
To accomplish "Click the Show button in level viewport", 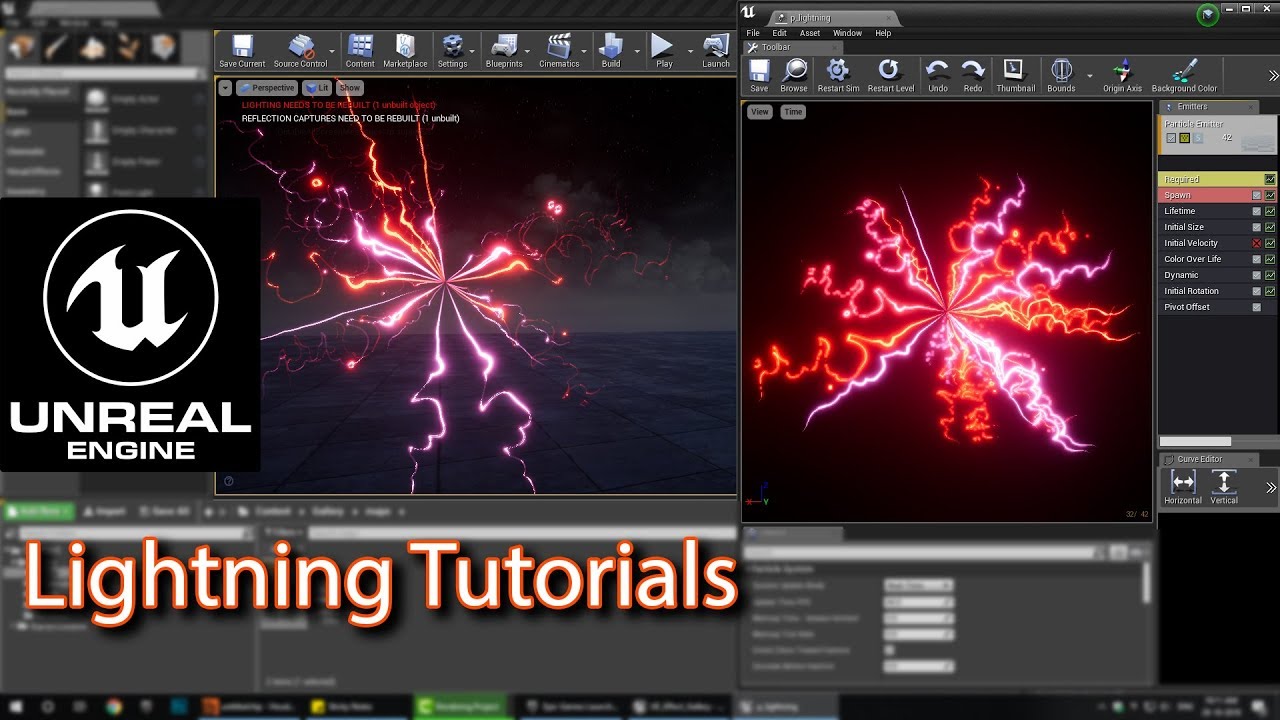I will pos(349,88).
